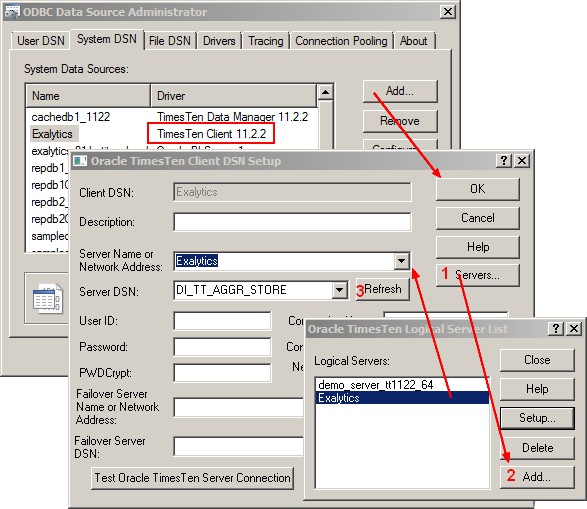Click Cancel in the Client DSN Setup dialog
Viewport: 587px width, 509px height.
(478, 218)
